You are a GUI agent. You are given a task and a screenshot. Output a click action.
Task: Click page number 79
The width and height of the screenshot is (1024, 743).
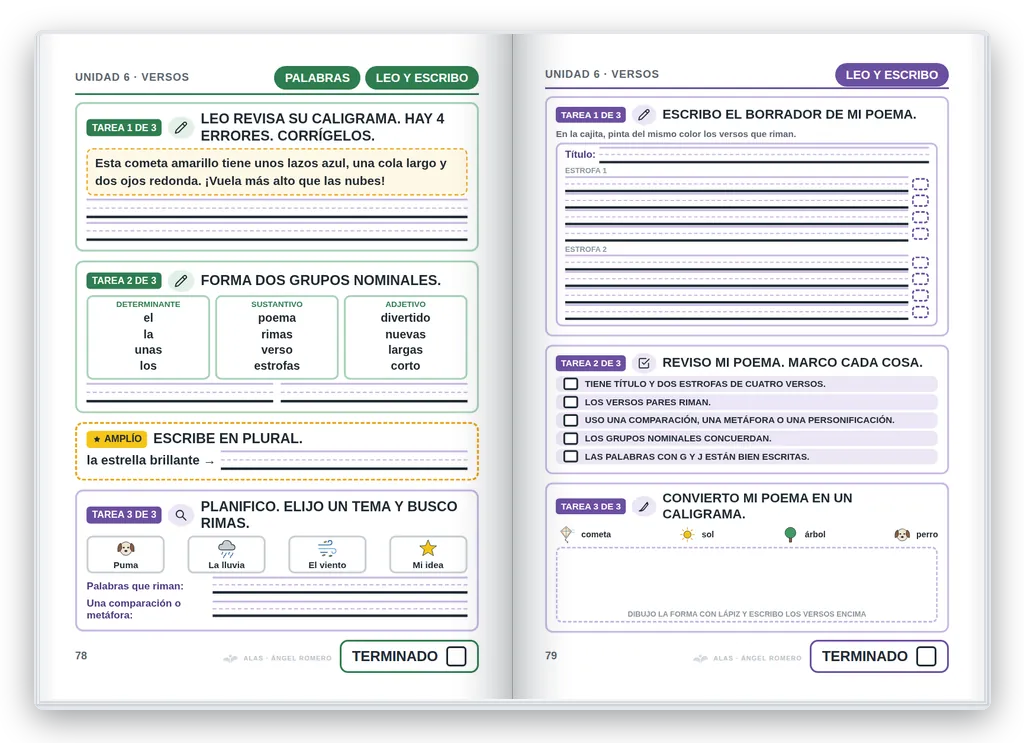point(551,656)
